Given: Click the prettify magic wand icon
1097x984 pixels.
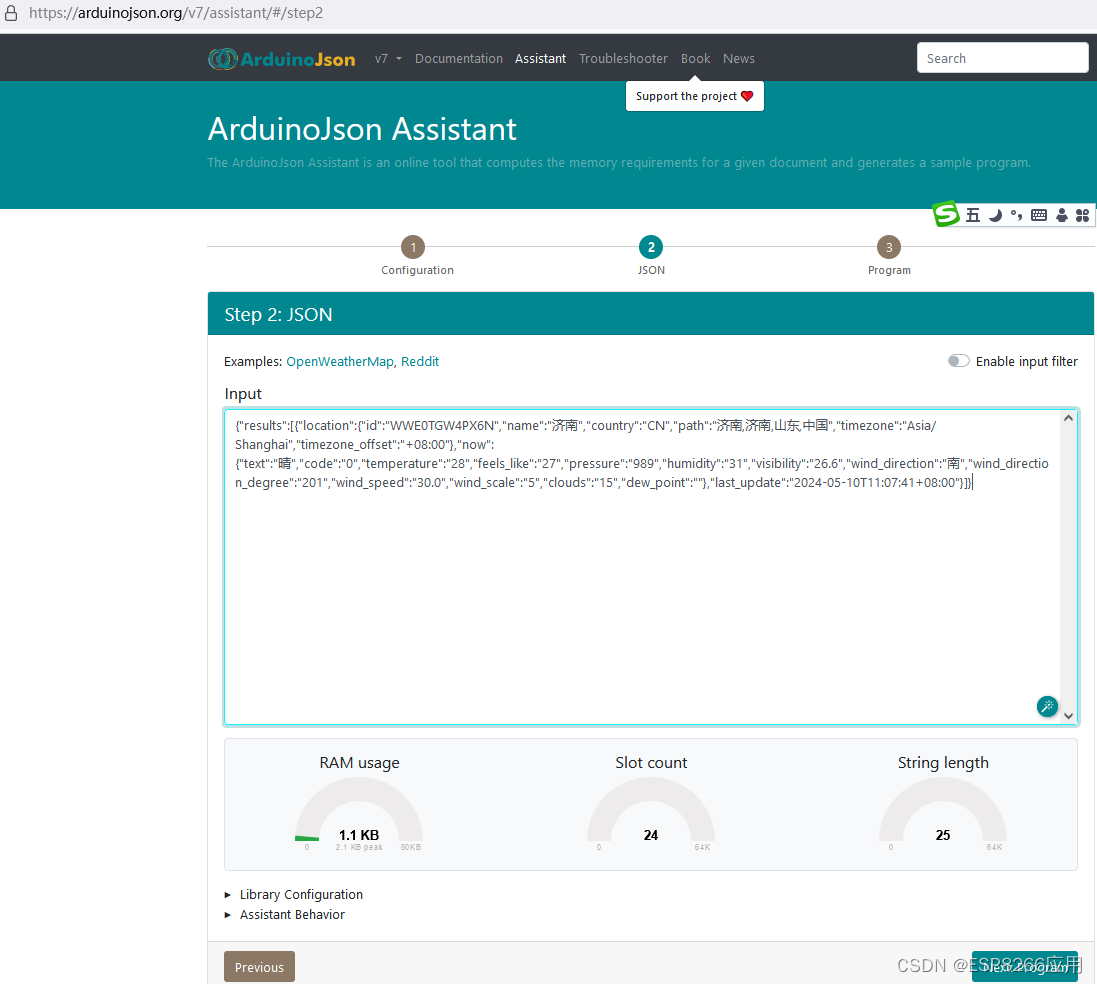Looking at the screenshot, I should tap(1047, 706).
